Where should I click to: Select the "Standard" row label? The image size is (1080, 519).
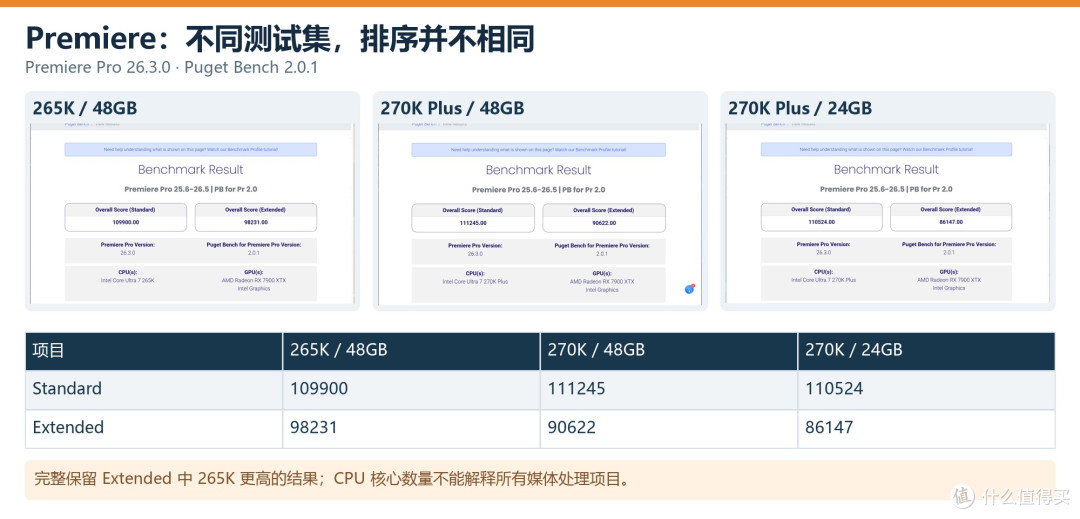(x=68, y=389)
